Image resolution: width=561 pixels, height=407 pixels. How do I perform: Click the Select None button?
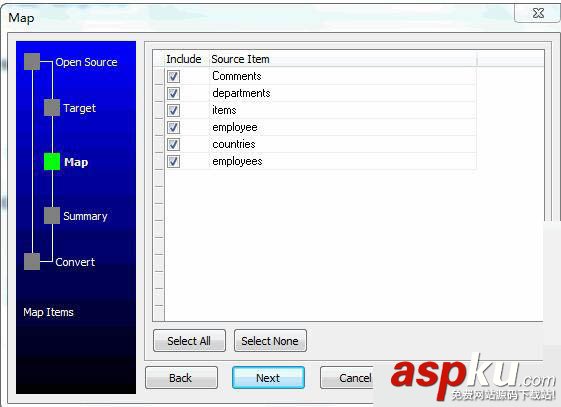pos(270,341)
